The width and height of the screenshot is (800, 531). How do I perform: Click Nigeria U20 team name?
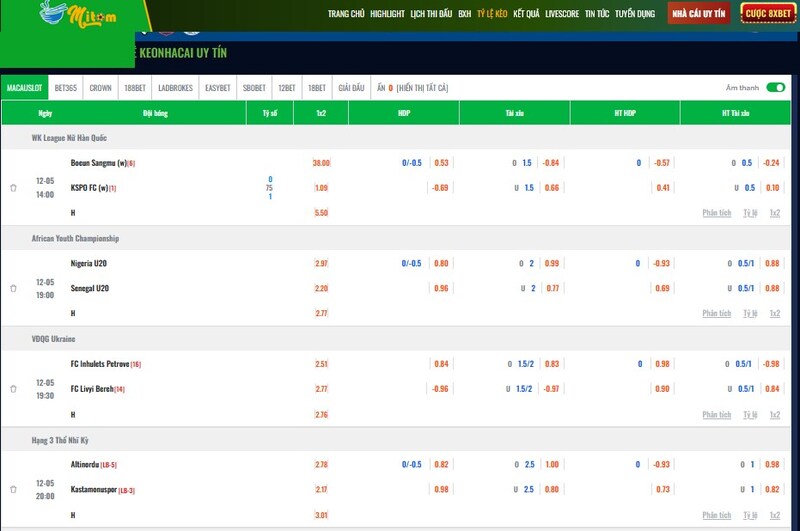tap(89, 263)
